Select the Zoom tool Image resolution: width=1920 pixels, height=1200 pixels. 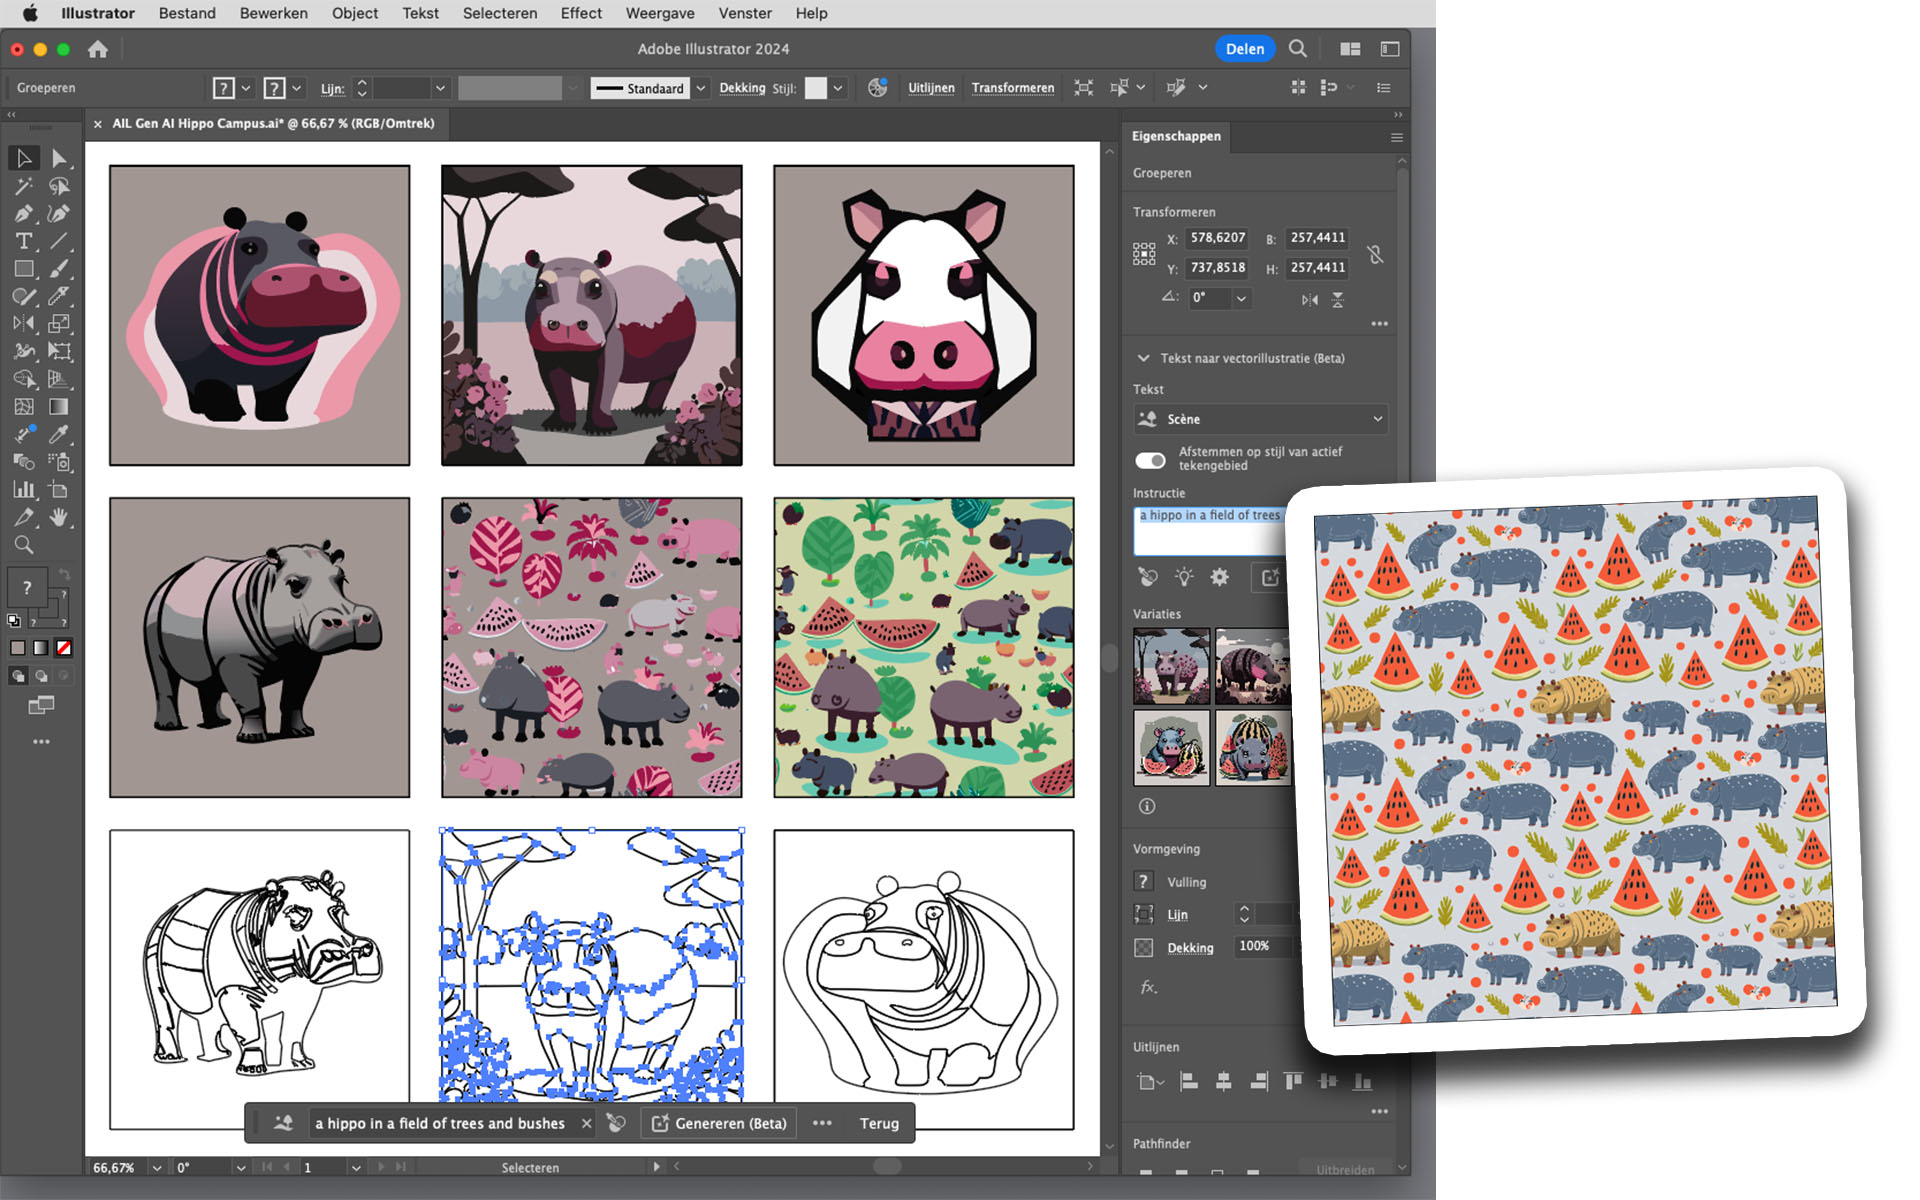pos(23,545)
